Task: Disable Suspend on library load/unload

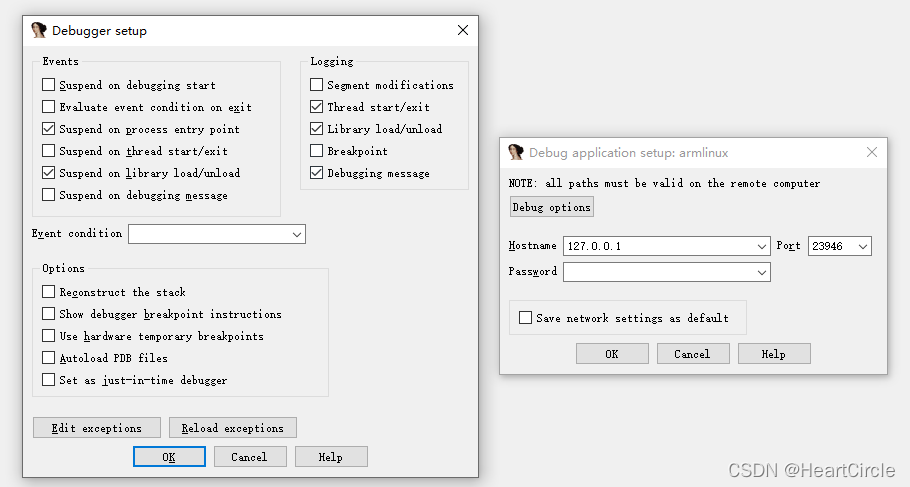Action: (x=49, y=173)
